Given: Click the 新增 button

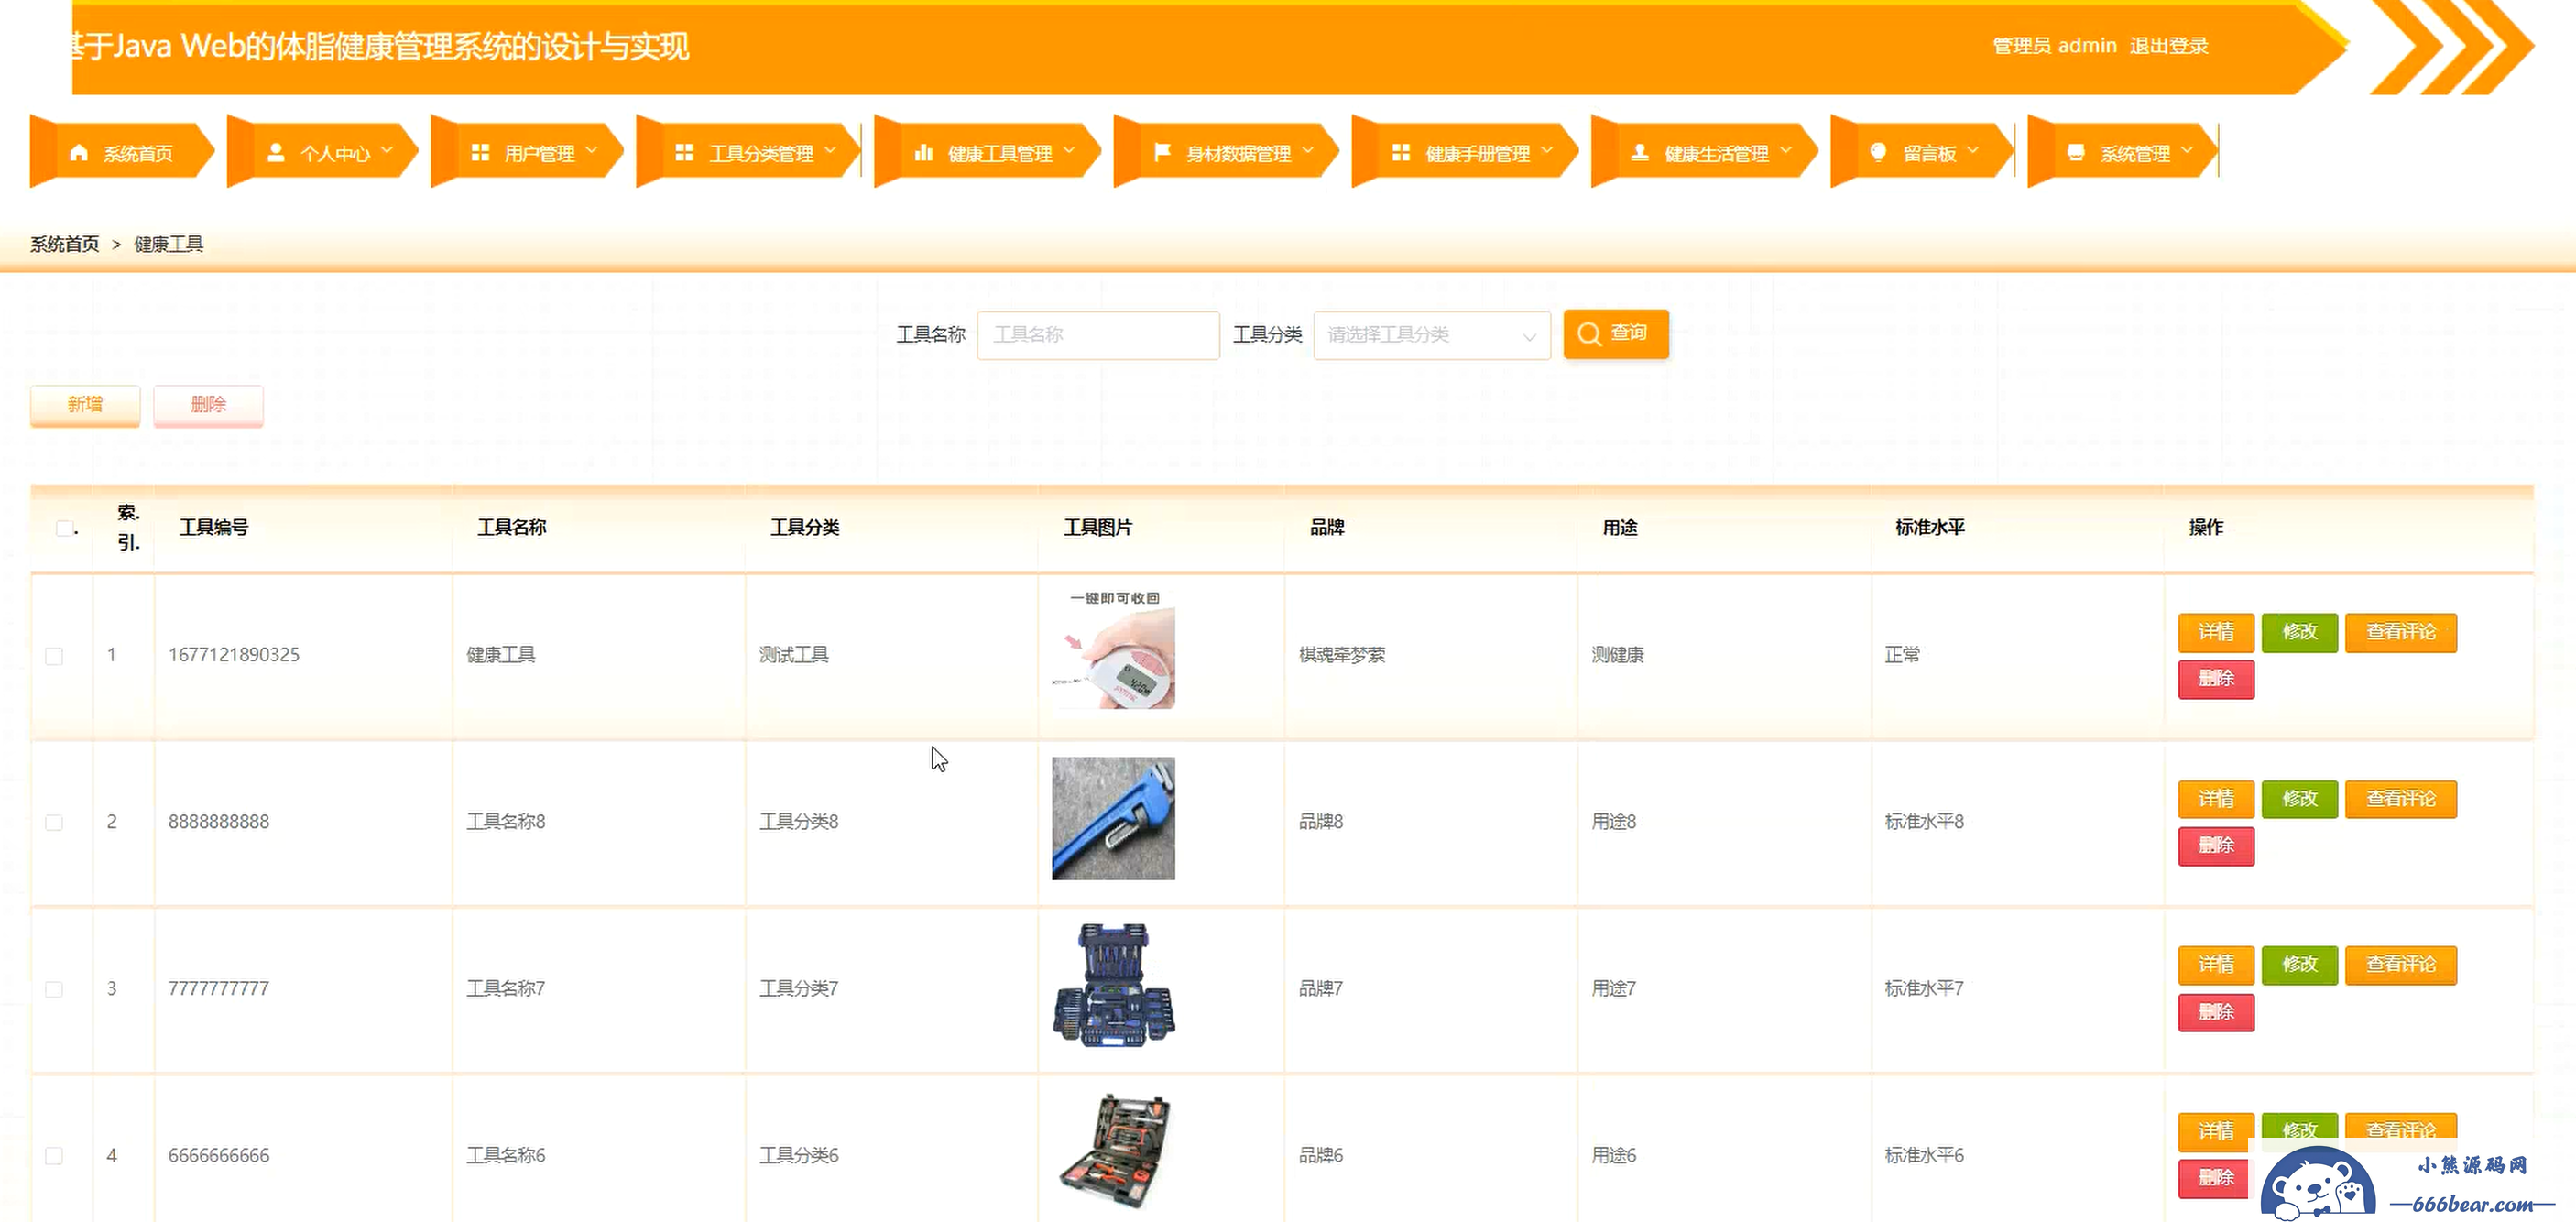Looking at the screenshot, I should 85,405.
